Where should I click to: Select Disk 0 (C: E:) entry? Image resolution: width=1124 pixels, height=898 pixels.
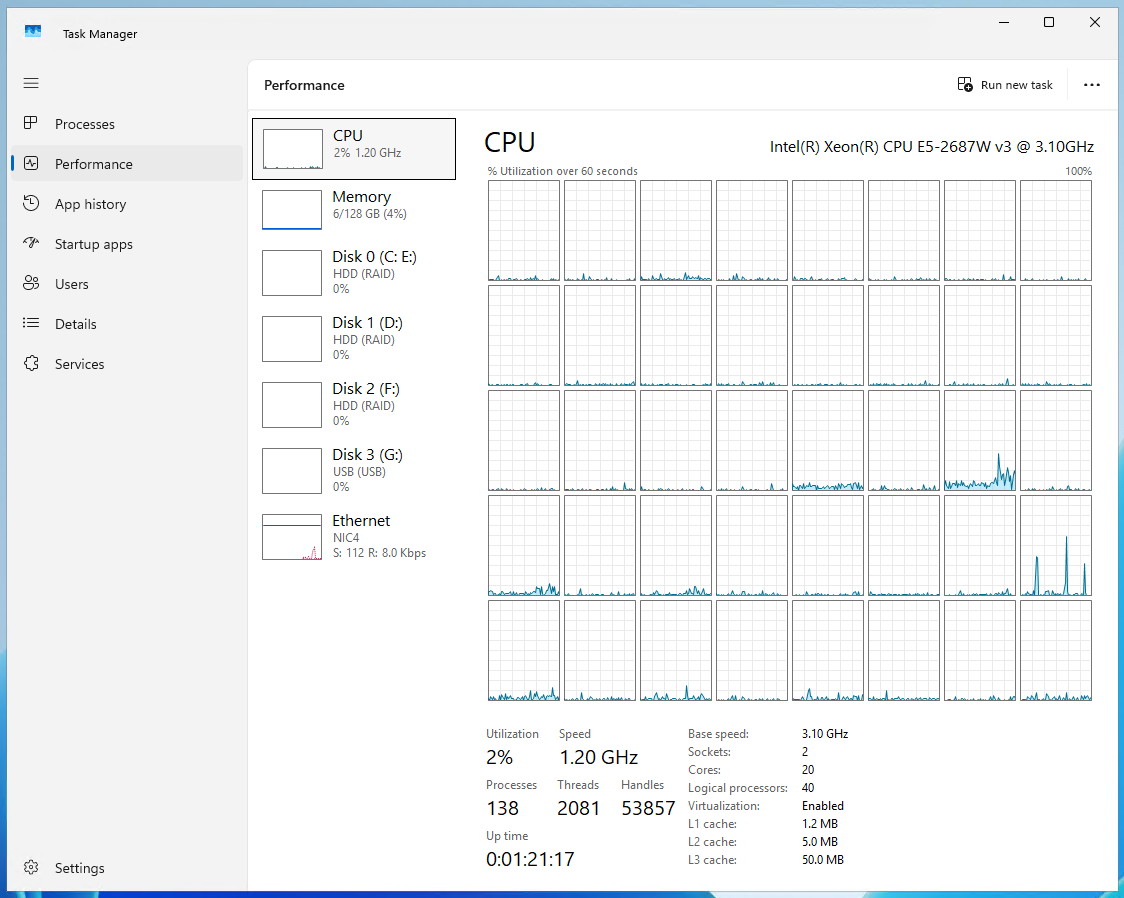[x=354, y=272]
